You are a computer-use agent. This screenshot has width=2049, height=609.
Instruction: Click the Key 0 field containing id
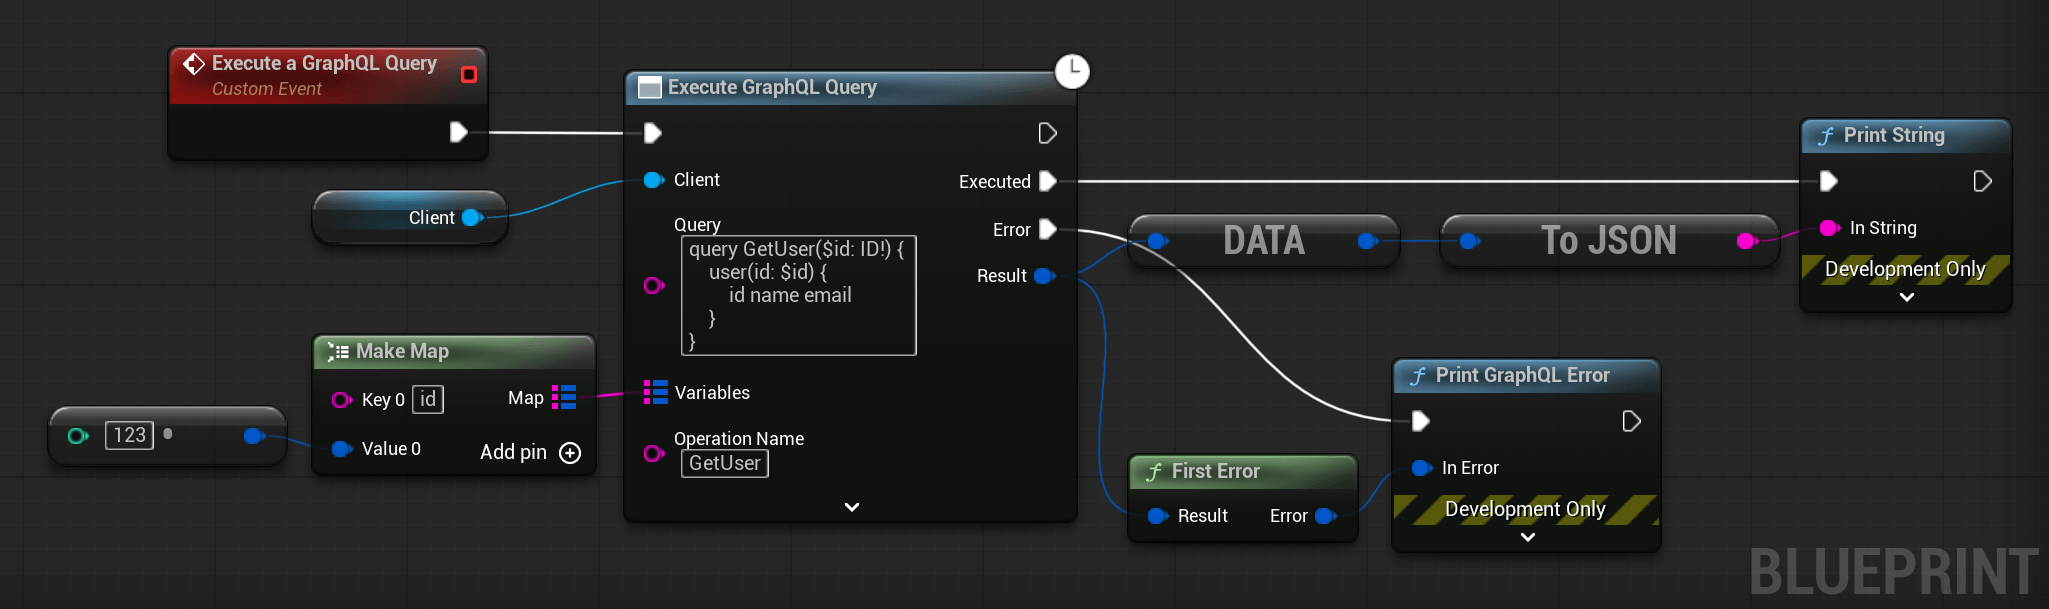(x=428, y=400)
